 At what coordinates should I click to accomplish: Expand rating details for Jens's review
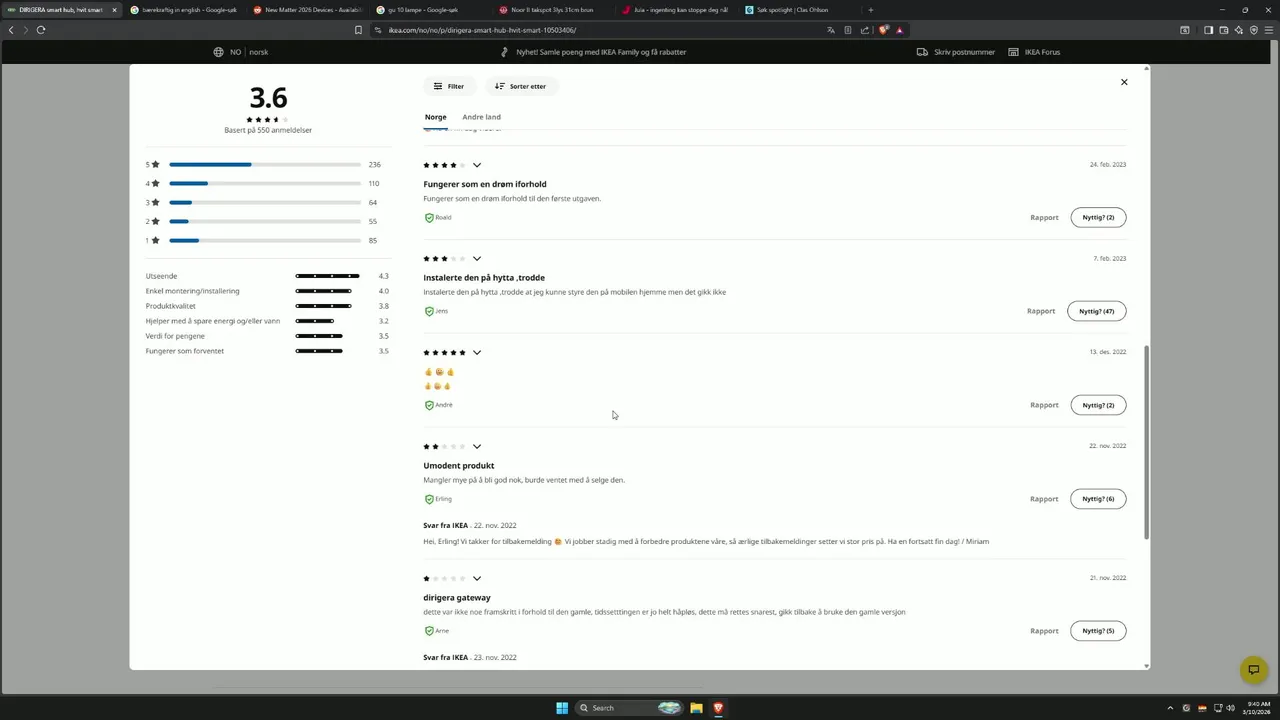coord(477,259)
